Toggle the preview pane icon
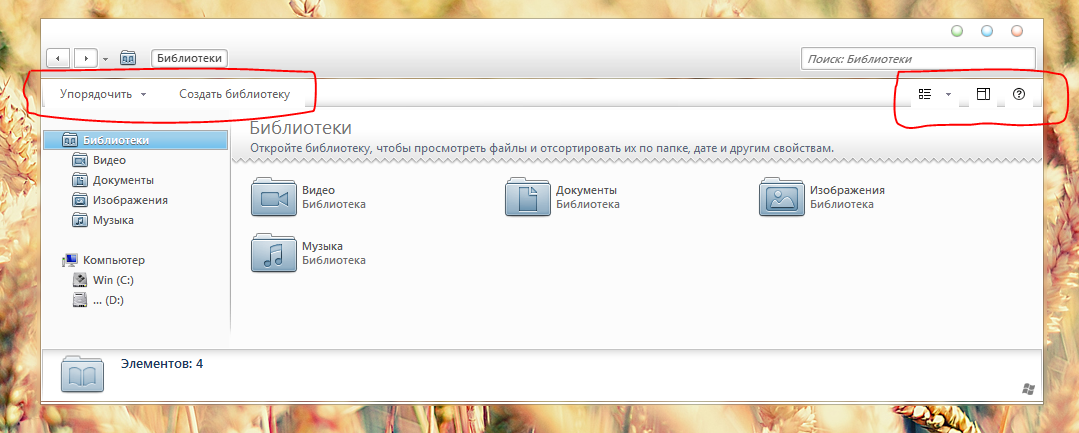 tap(983, 94)
